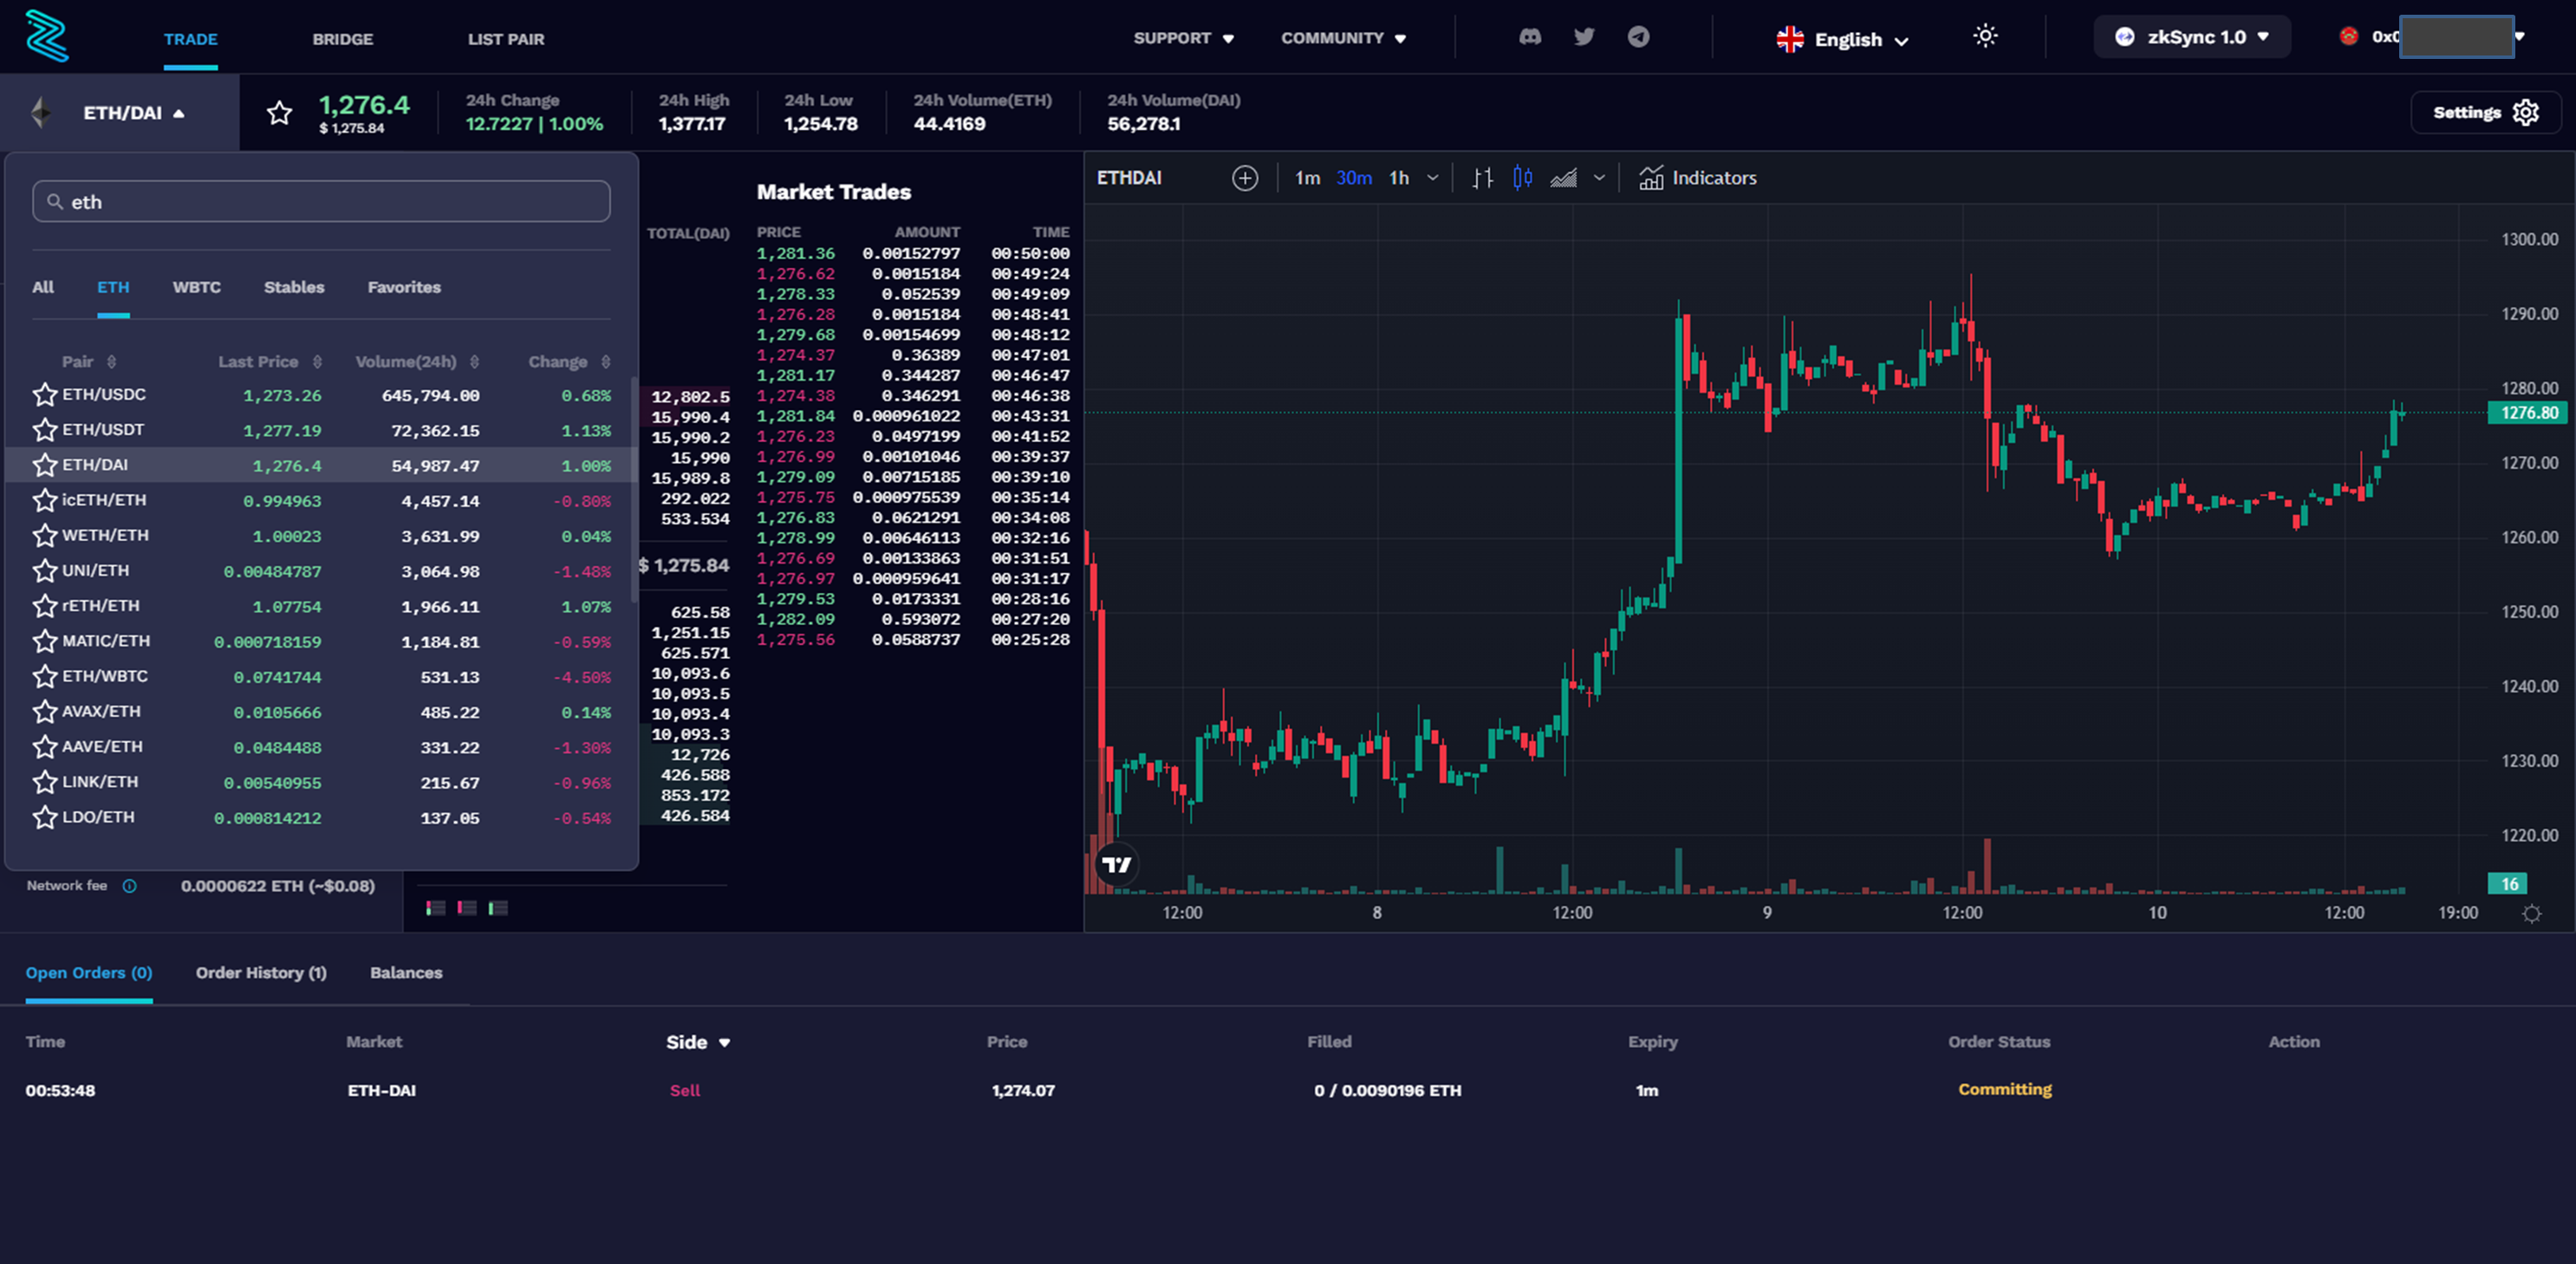
Task: Go to the BRIDGE page
Action: point(342,39)
